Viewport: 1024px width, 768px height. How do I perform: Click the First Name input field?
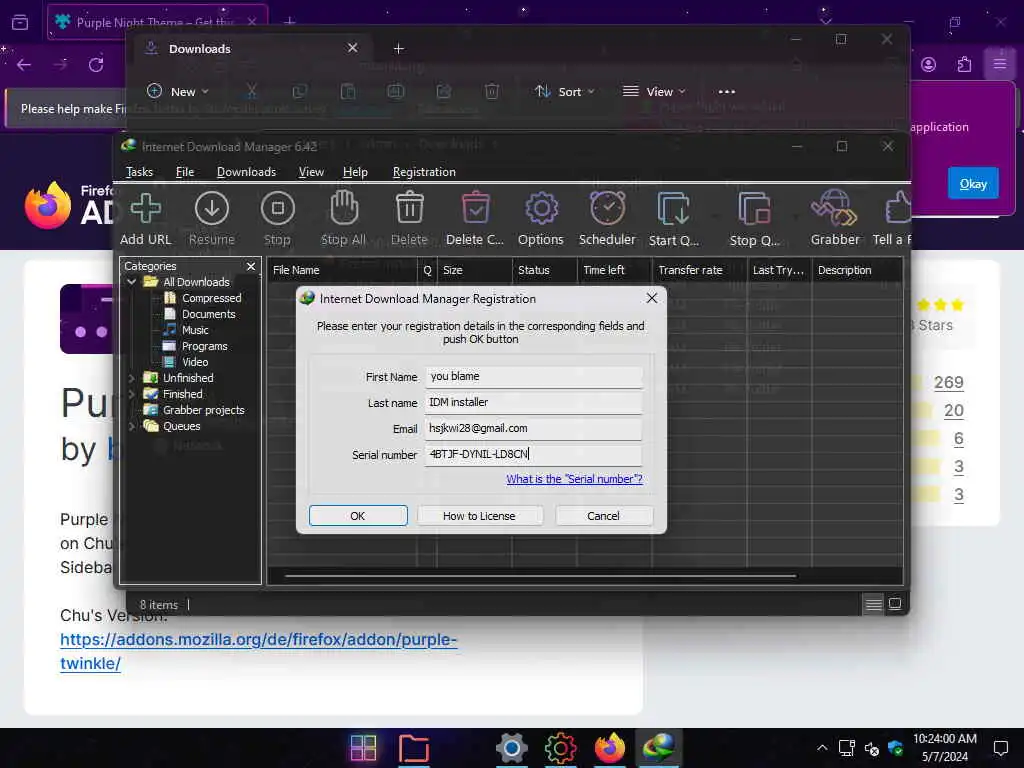coord(534,377)
